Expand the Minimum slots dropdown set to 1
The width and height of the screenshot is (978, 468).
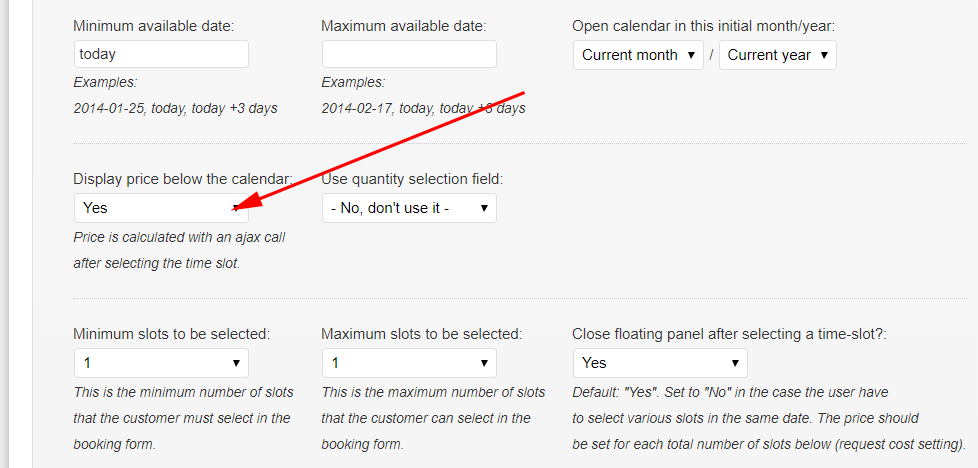(x=161, y=363)
